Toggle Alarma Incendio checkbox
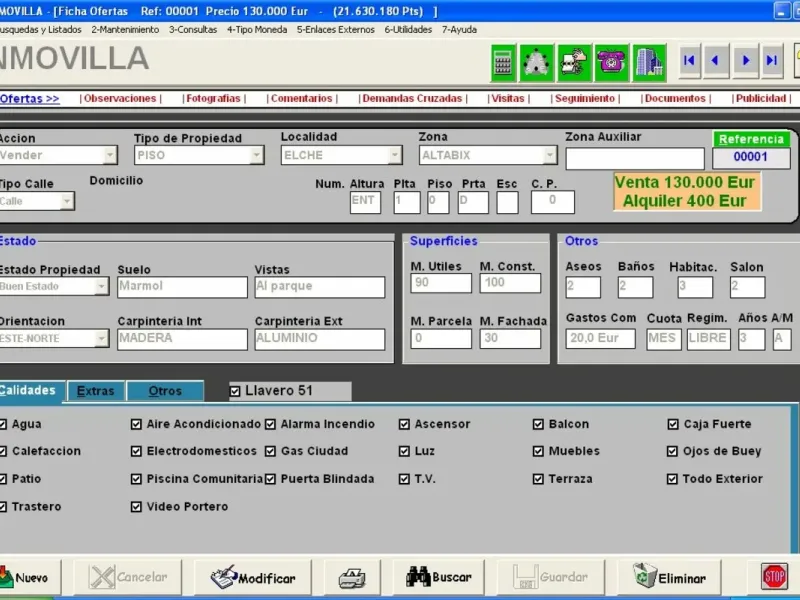800x600 pixels. pos(270,424)
